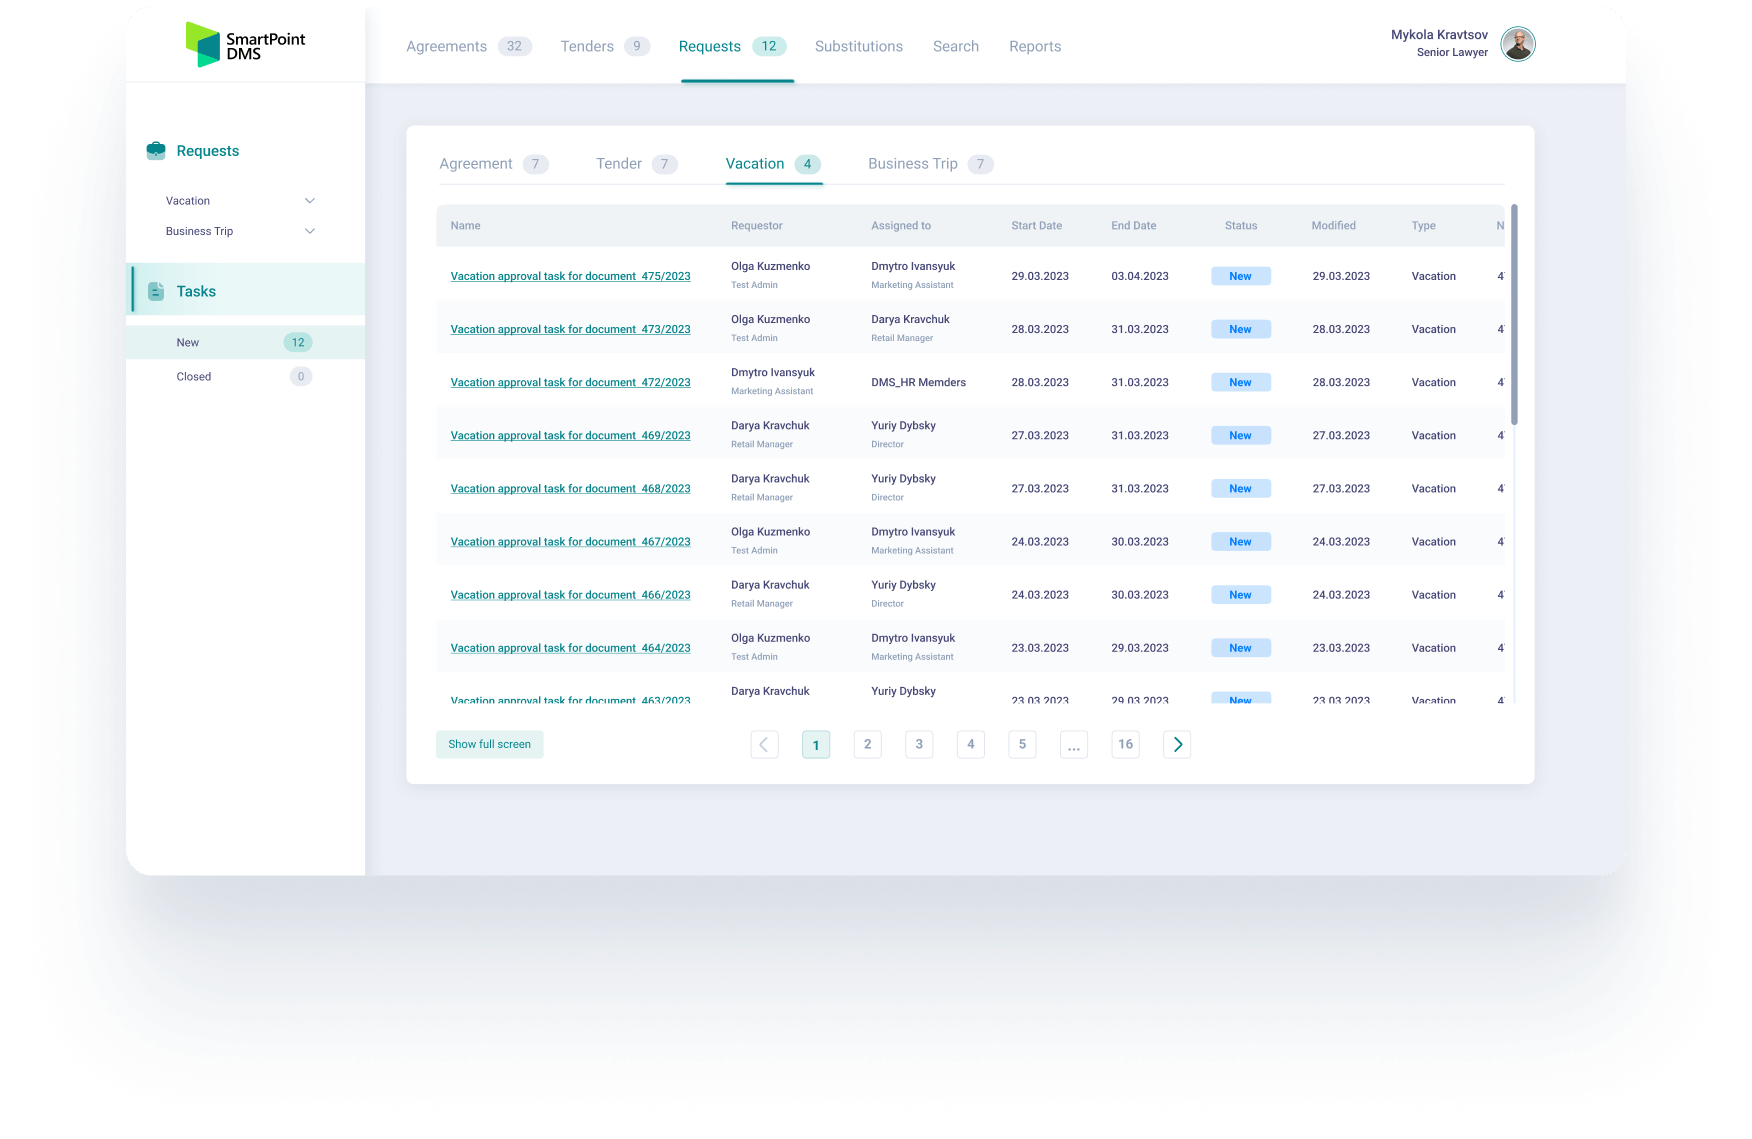
Task: Open Substitutions in the top navigation
Action: (x=858, y=46)
